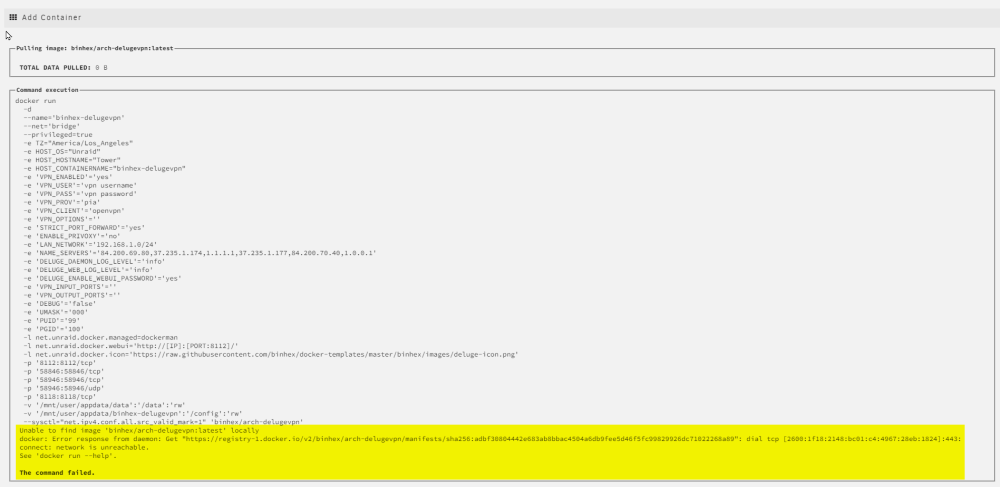
Task: Click the 'Add Container' title text
Action: 52,17
